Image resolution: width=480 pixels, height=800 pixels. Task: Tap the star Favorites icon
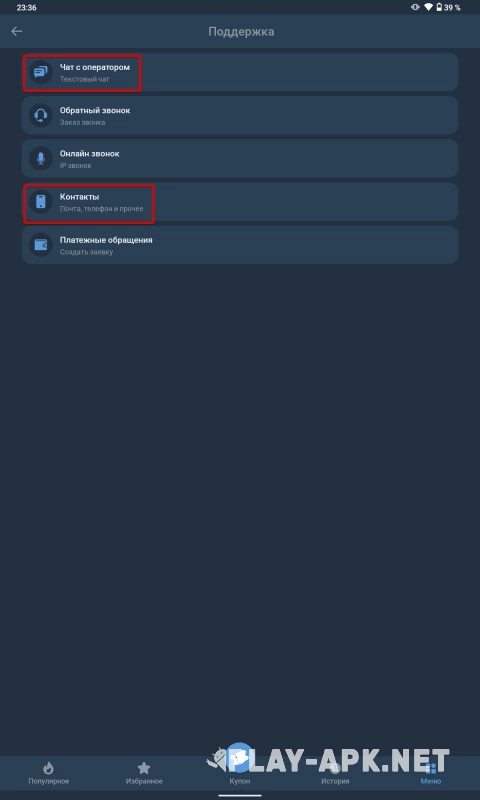[x=144, y=768]
